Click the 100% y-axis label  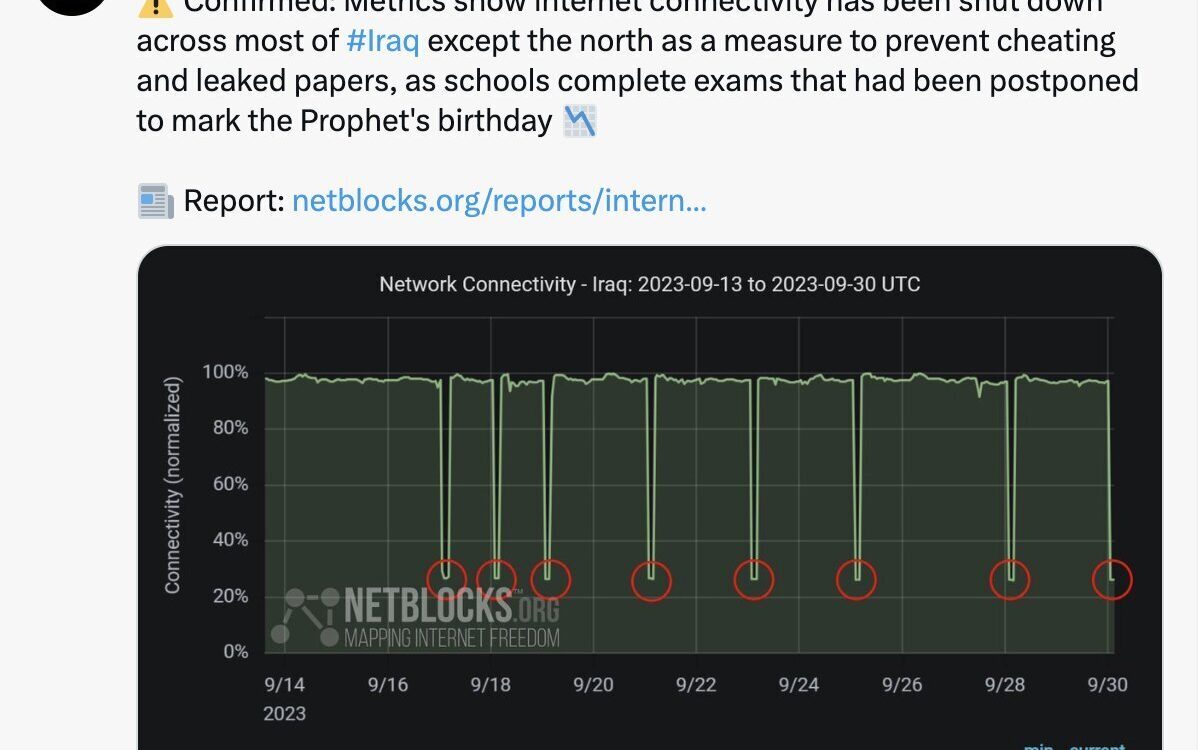pyautogui.click(x=226, y=372)
